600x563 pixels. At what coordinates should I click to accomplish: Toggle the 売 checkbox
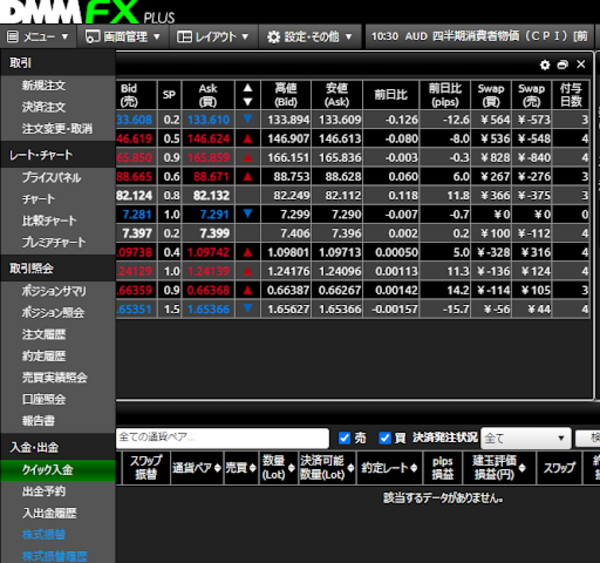click(x=344, y=438)
